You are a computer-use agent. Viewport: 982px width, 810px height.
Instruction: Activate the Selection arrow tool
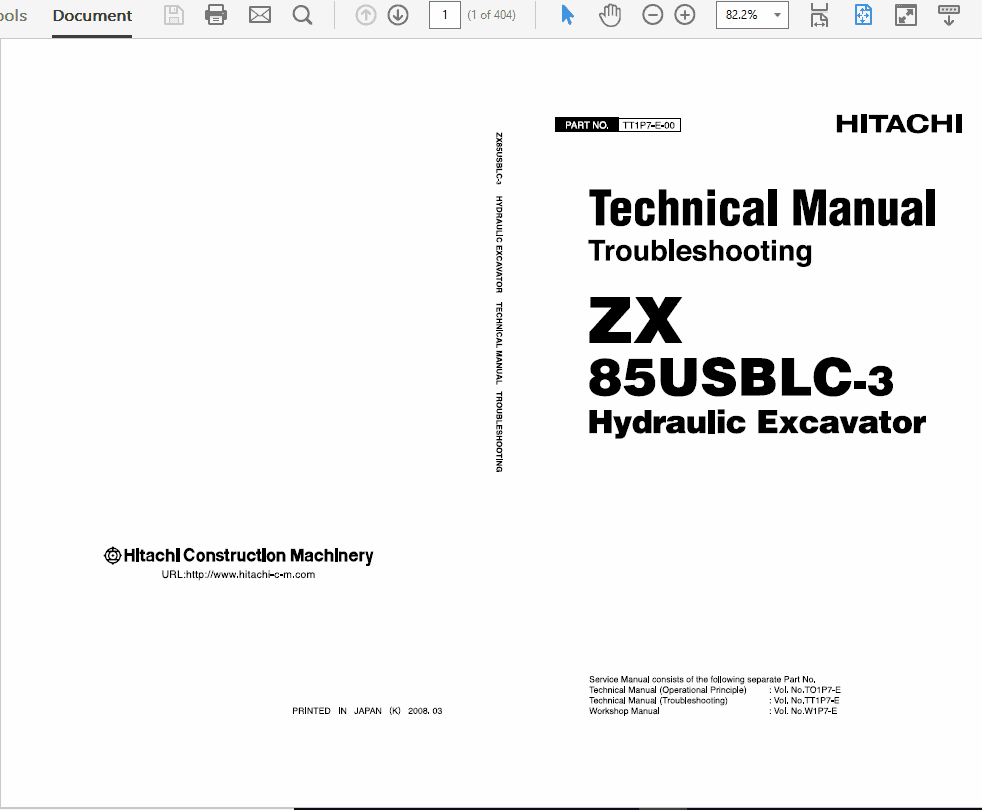[x=567, y=15]
